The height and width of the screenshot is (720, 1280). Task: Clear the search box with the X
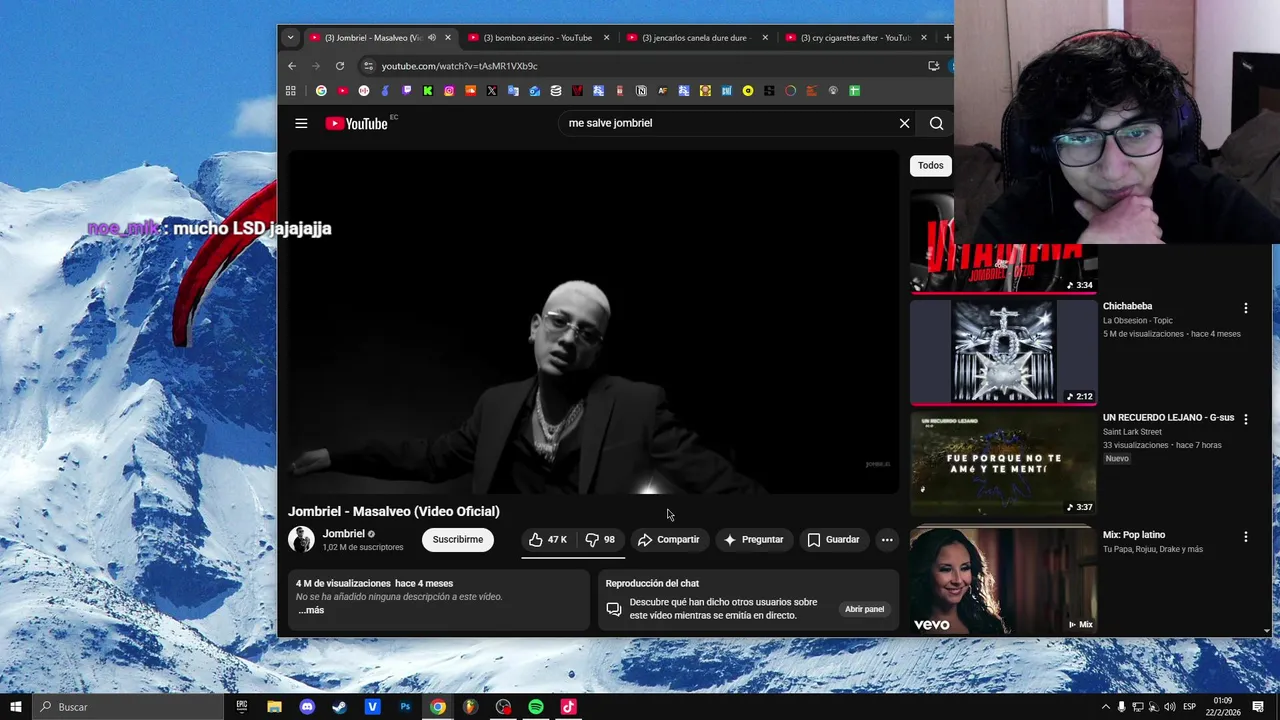click(904, 123)
